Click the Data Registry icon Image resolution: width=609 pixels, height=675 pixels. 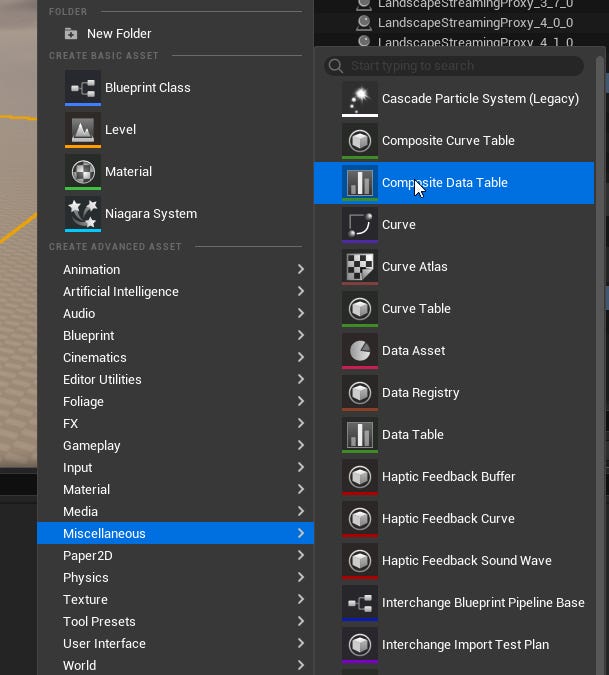pyautogui.click(x=360, y=393)
